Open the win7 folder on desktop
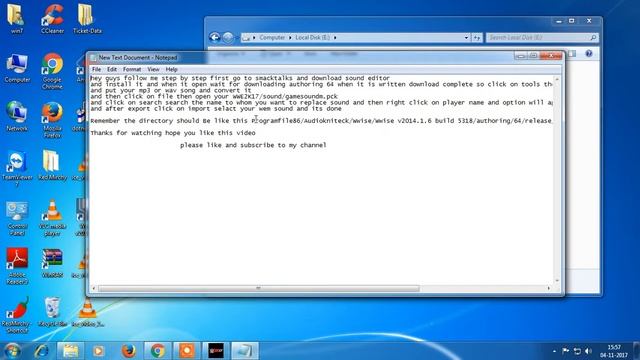Image resolution: width=640 pixels, height=360 pixels. click(16, 18)
